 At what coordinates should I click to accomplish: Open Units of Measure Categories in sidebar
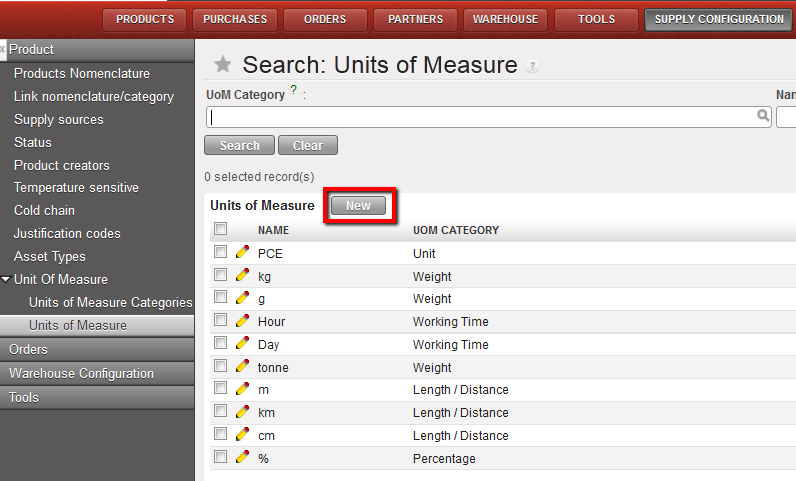110,302
